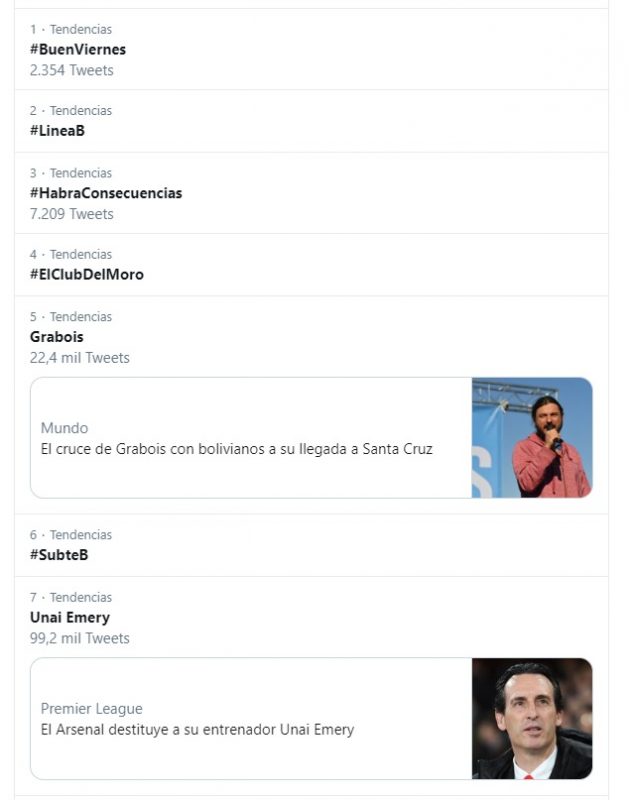Open the Grabois trend title
The image size is (629, 800).
(x=57, y=337)
